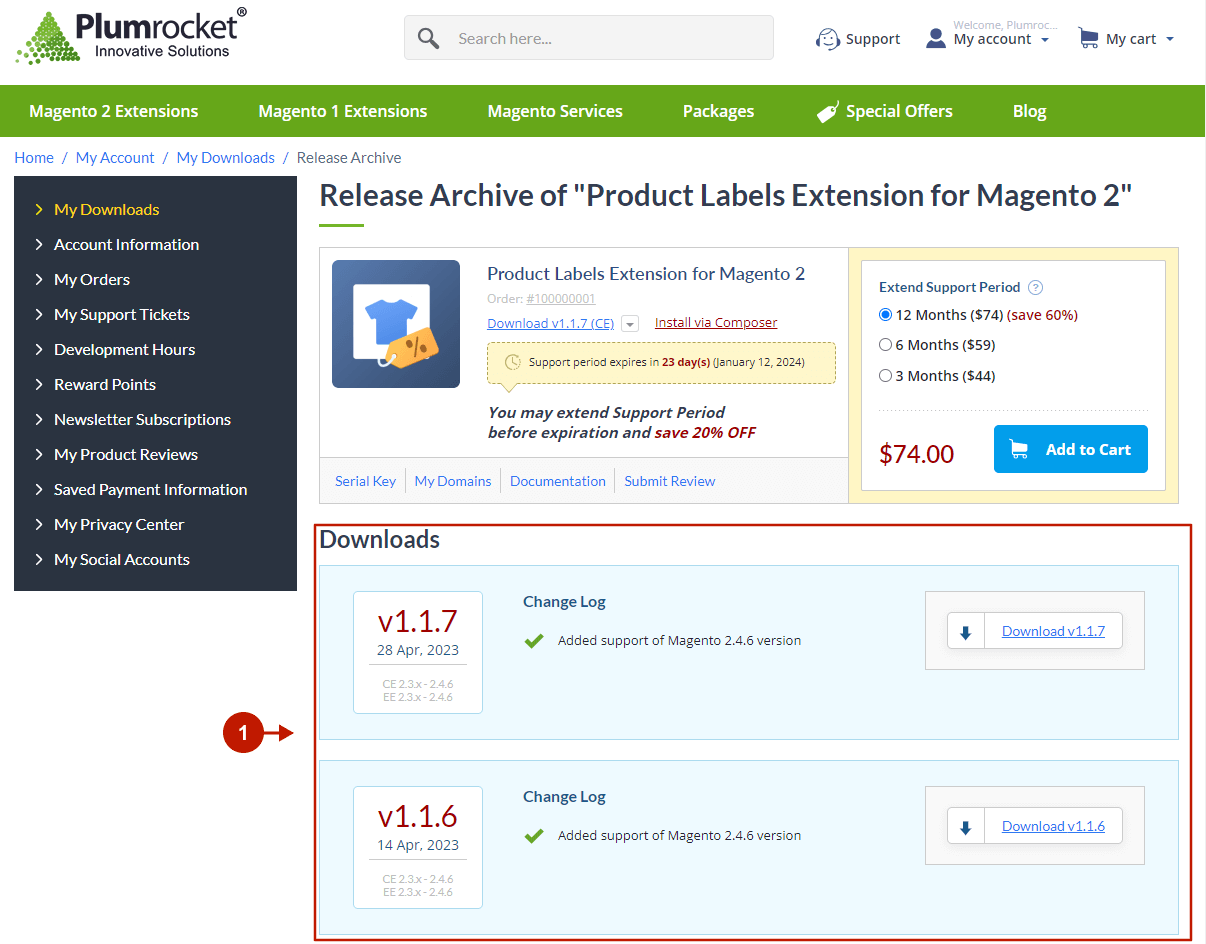Click the My account person icon
Image resolution: width=1206 pixels, height=944 pixels.
tap(936, 38)
